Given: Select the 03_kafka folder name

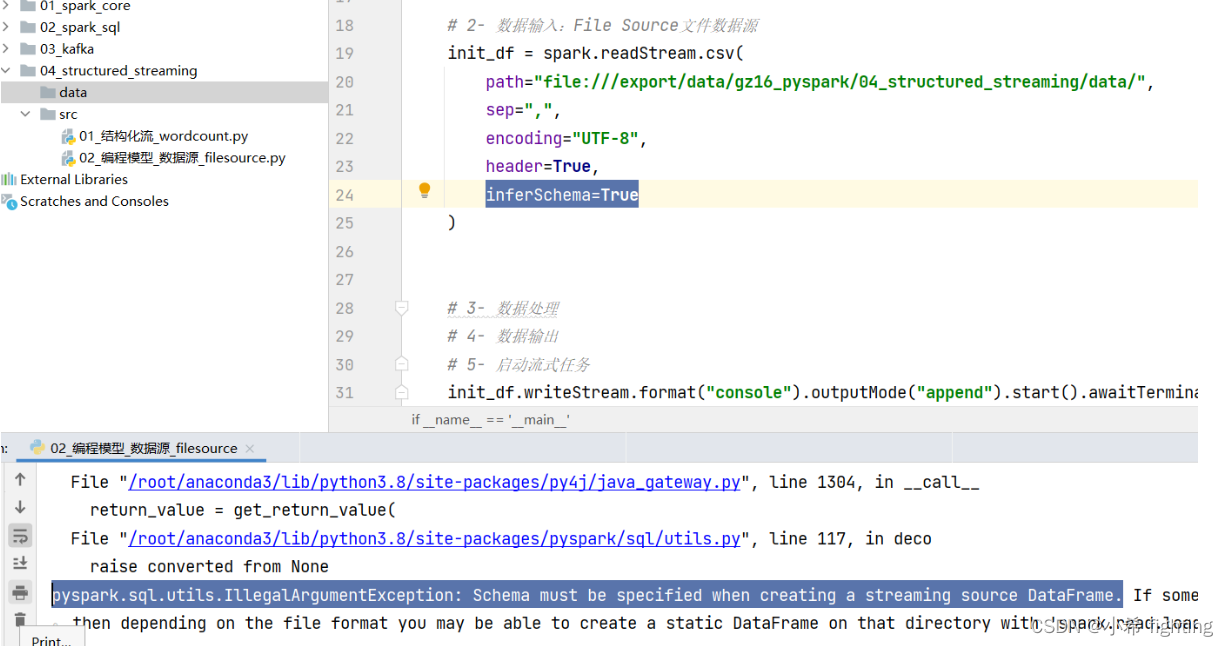Looking at the screenshot, I should [x=67, y=49].
